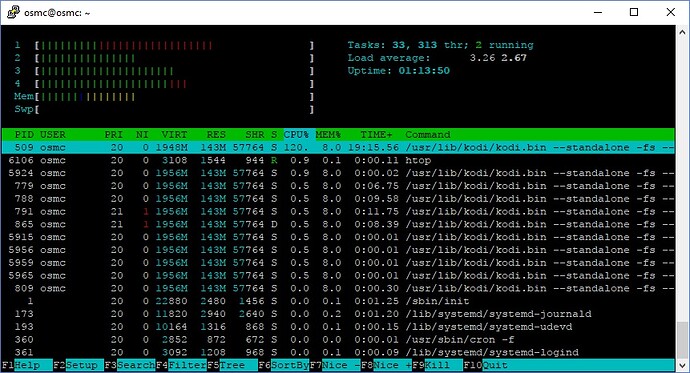Toggle F5 Tree view
Screen dimensions: 690x373
click(x=232, y=365)
